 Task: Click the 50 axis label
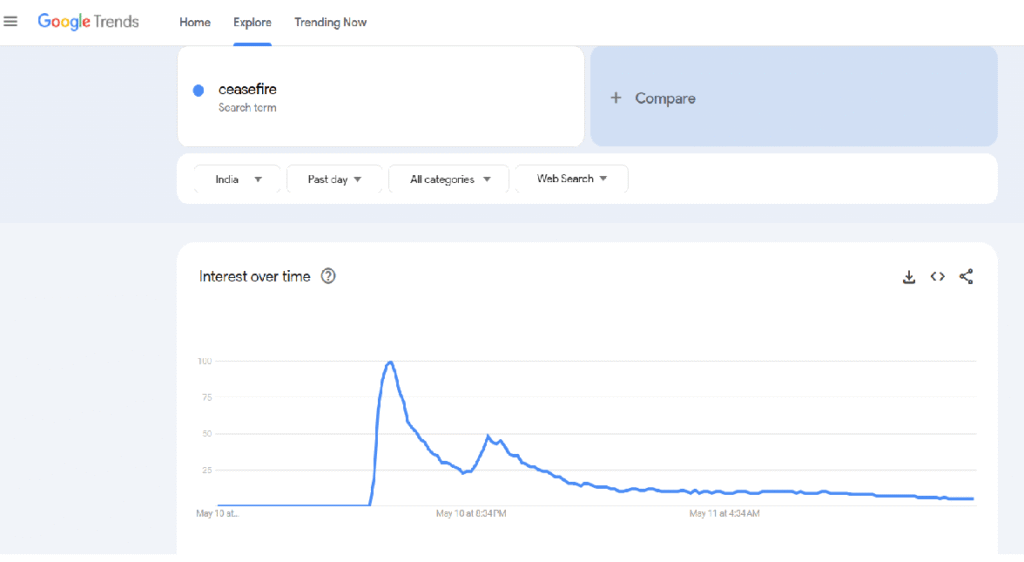[x=207, y=433]
